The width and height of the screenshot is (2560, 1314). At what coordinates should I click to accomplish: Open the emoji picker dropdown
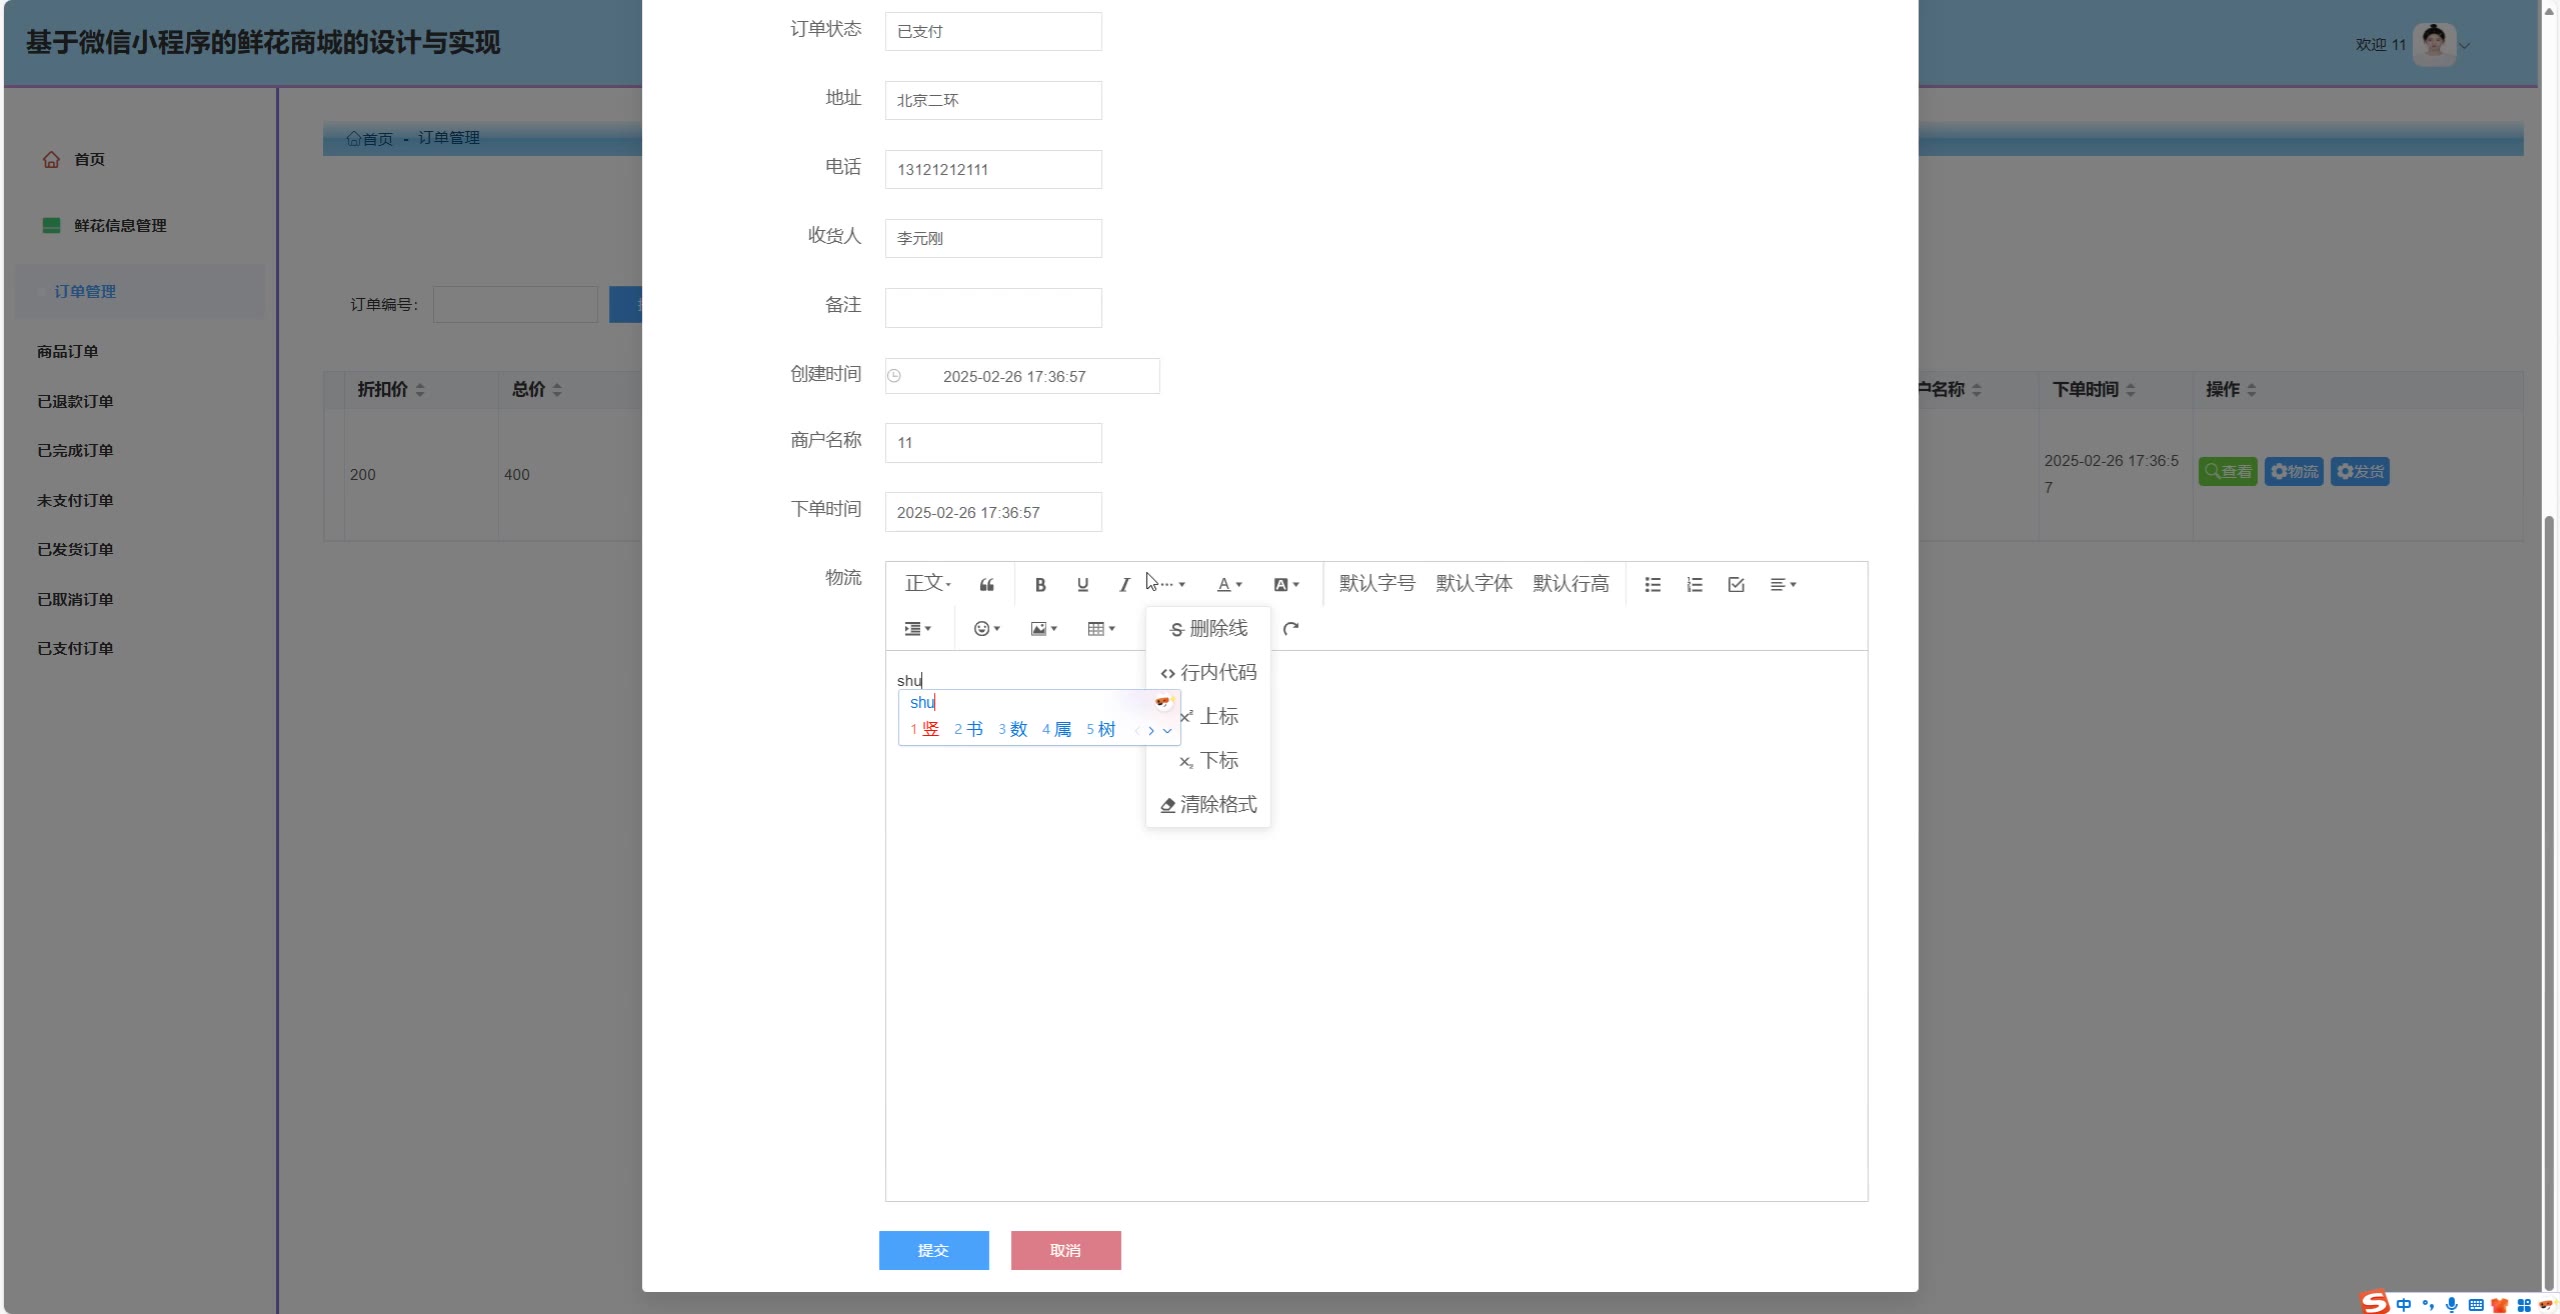tap(986, 629)
